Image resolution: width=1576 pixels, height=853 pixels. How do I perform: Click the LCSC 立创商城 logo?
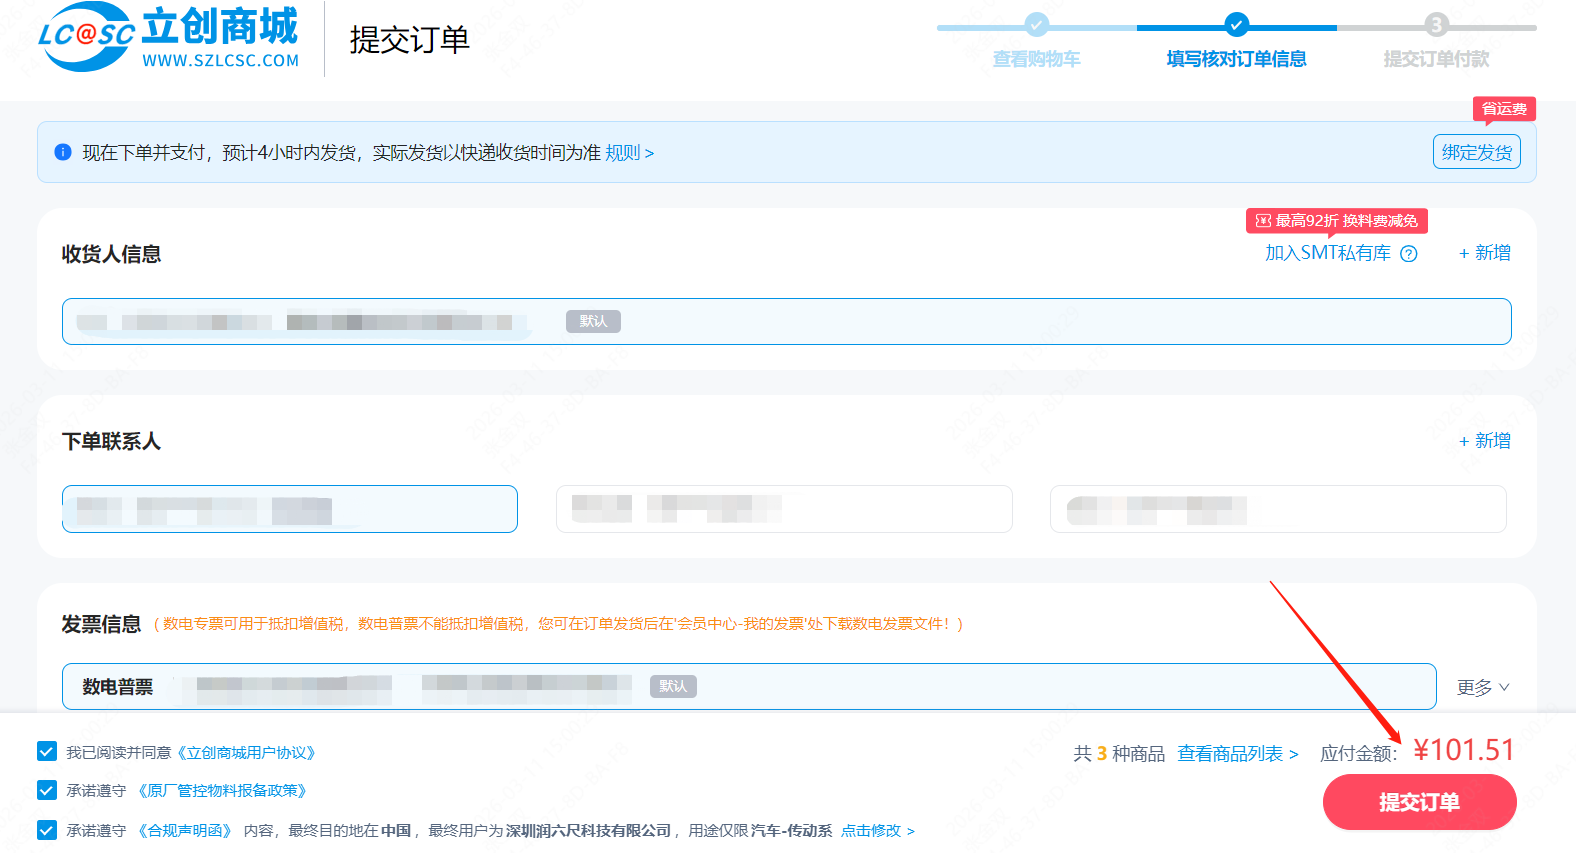(168, 38)
